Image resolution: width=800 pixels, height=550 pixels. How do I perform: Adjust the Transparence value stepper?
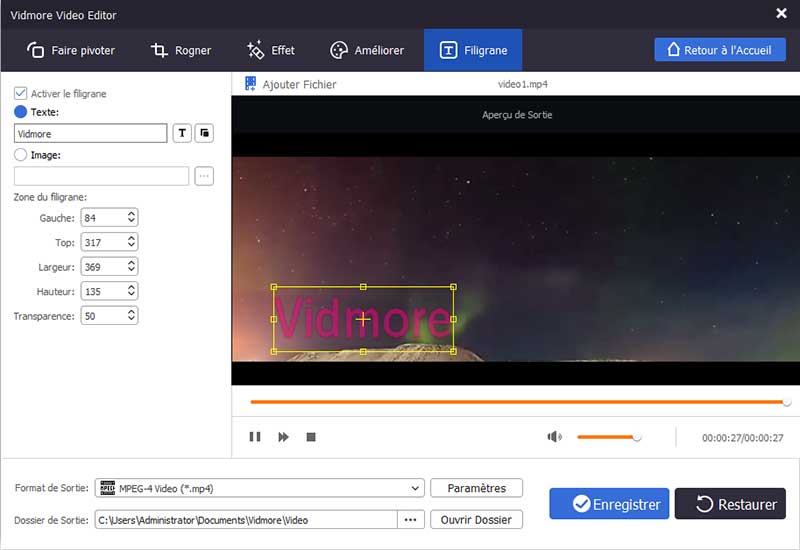(131, 316)
